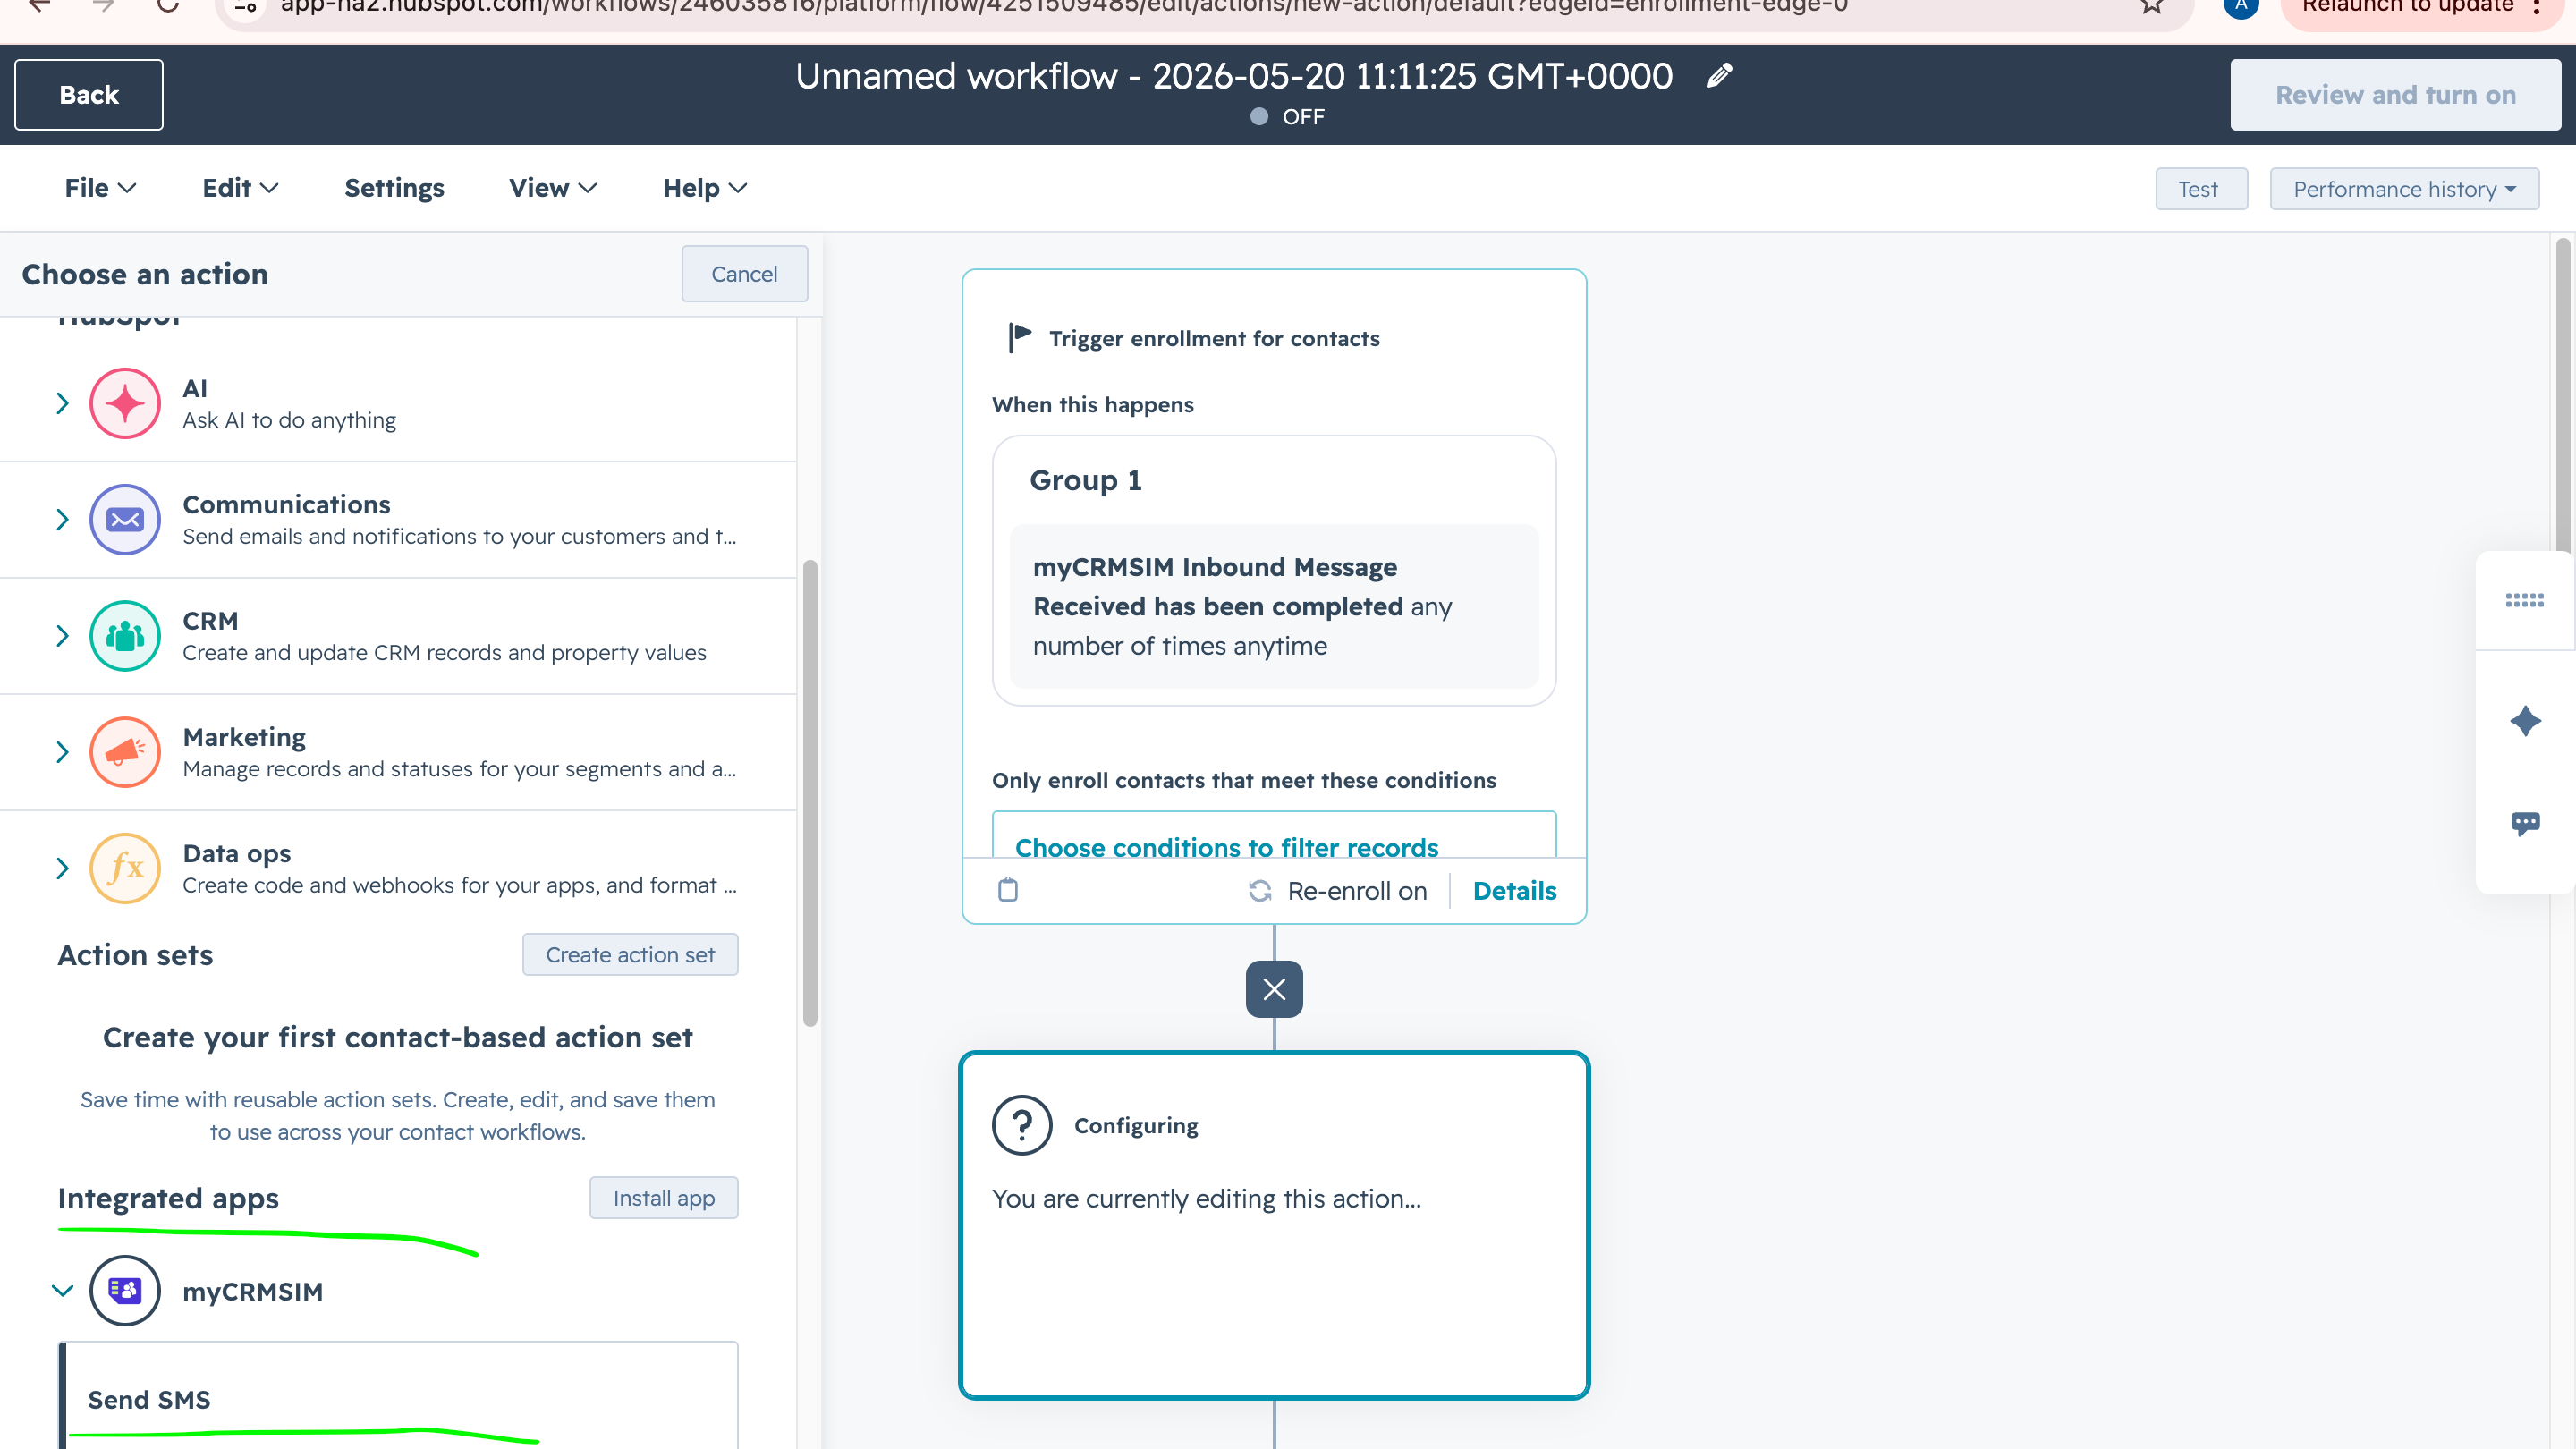The height and width of the screenshot is (1449, 2576).
Task: Click the AI sparkle category icon
Action: (x=125, y=404)
